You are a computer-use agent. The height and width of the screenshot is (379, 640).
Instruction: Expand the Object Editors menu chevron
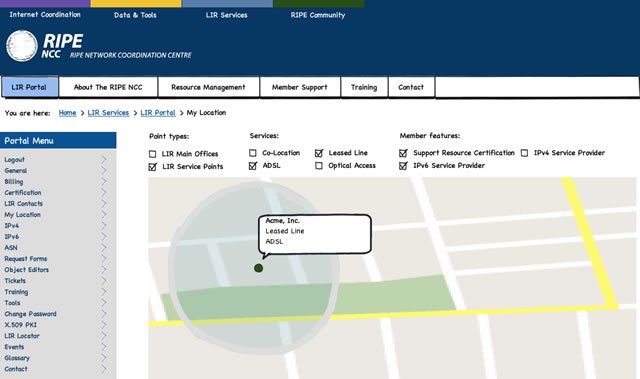(104, 270)
